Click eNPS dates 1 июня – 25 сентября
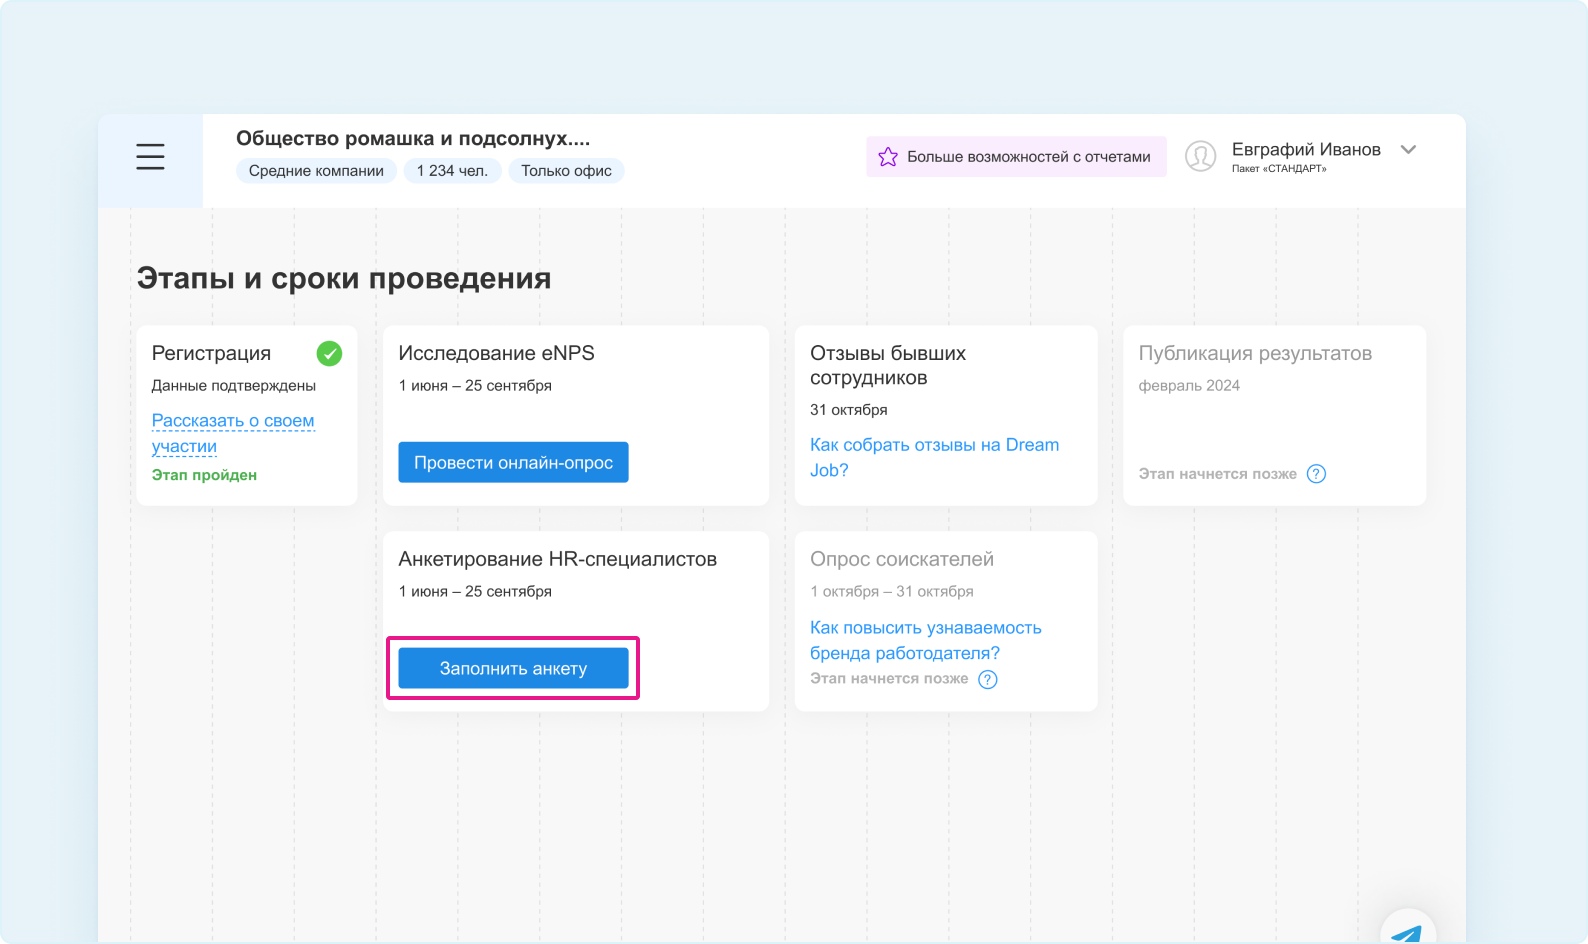 click(475, 386)
